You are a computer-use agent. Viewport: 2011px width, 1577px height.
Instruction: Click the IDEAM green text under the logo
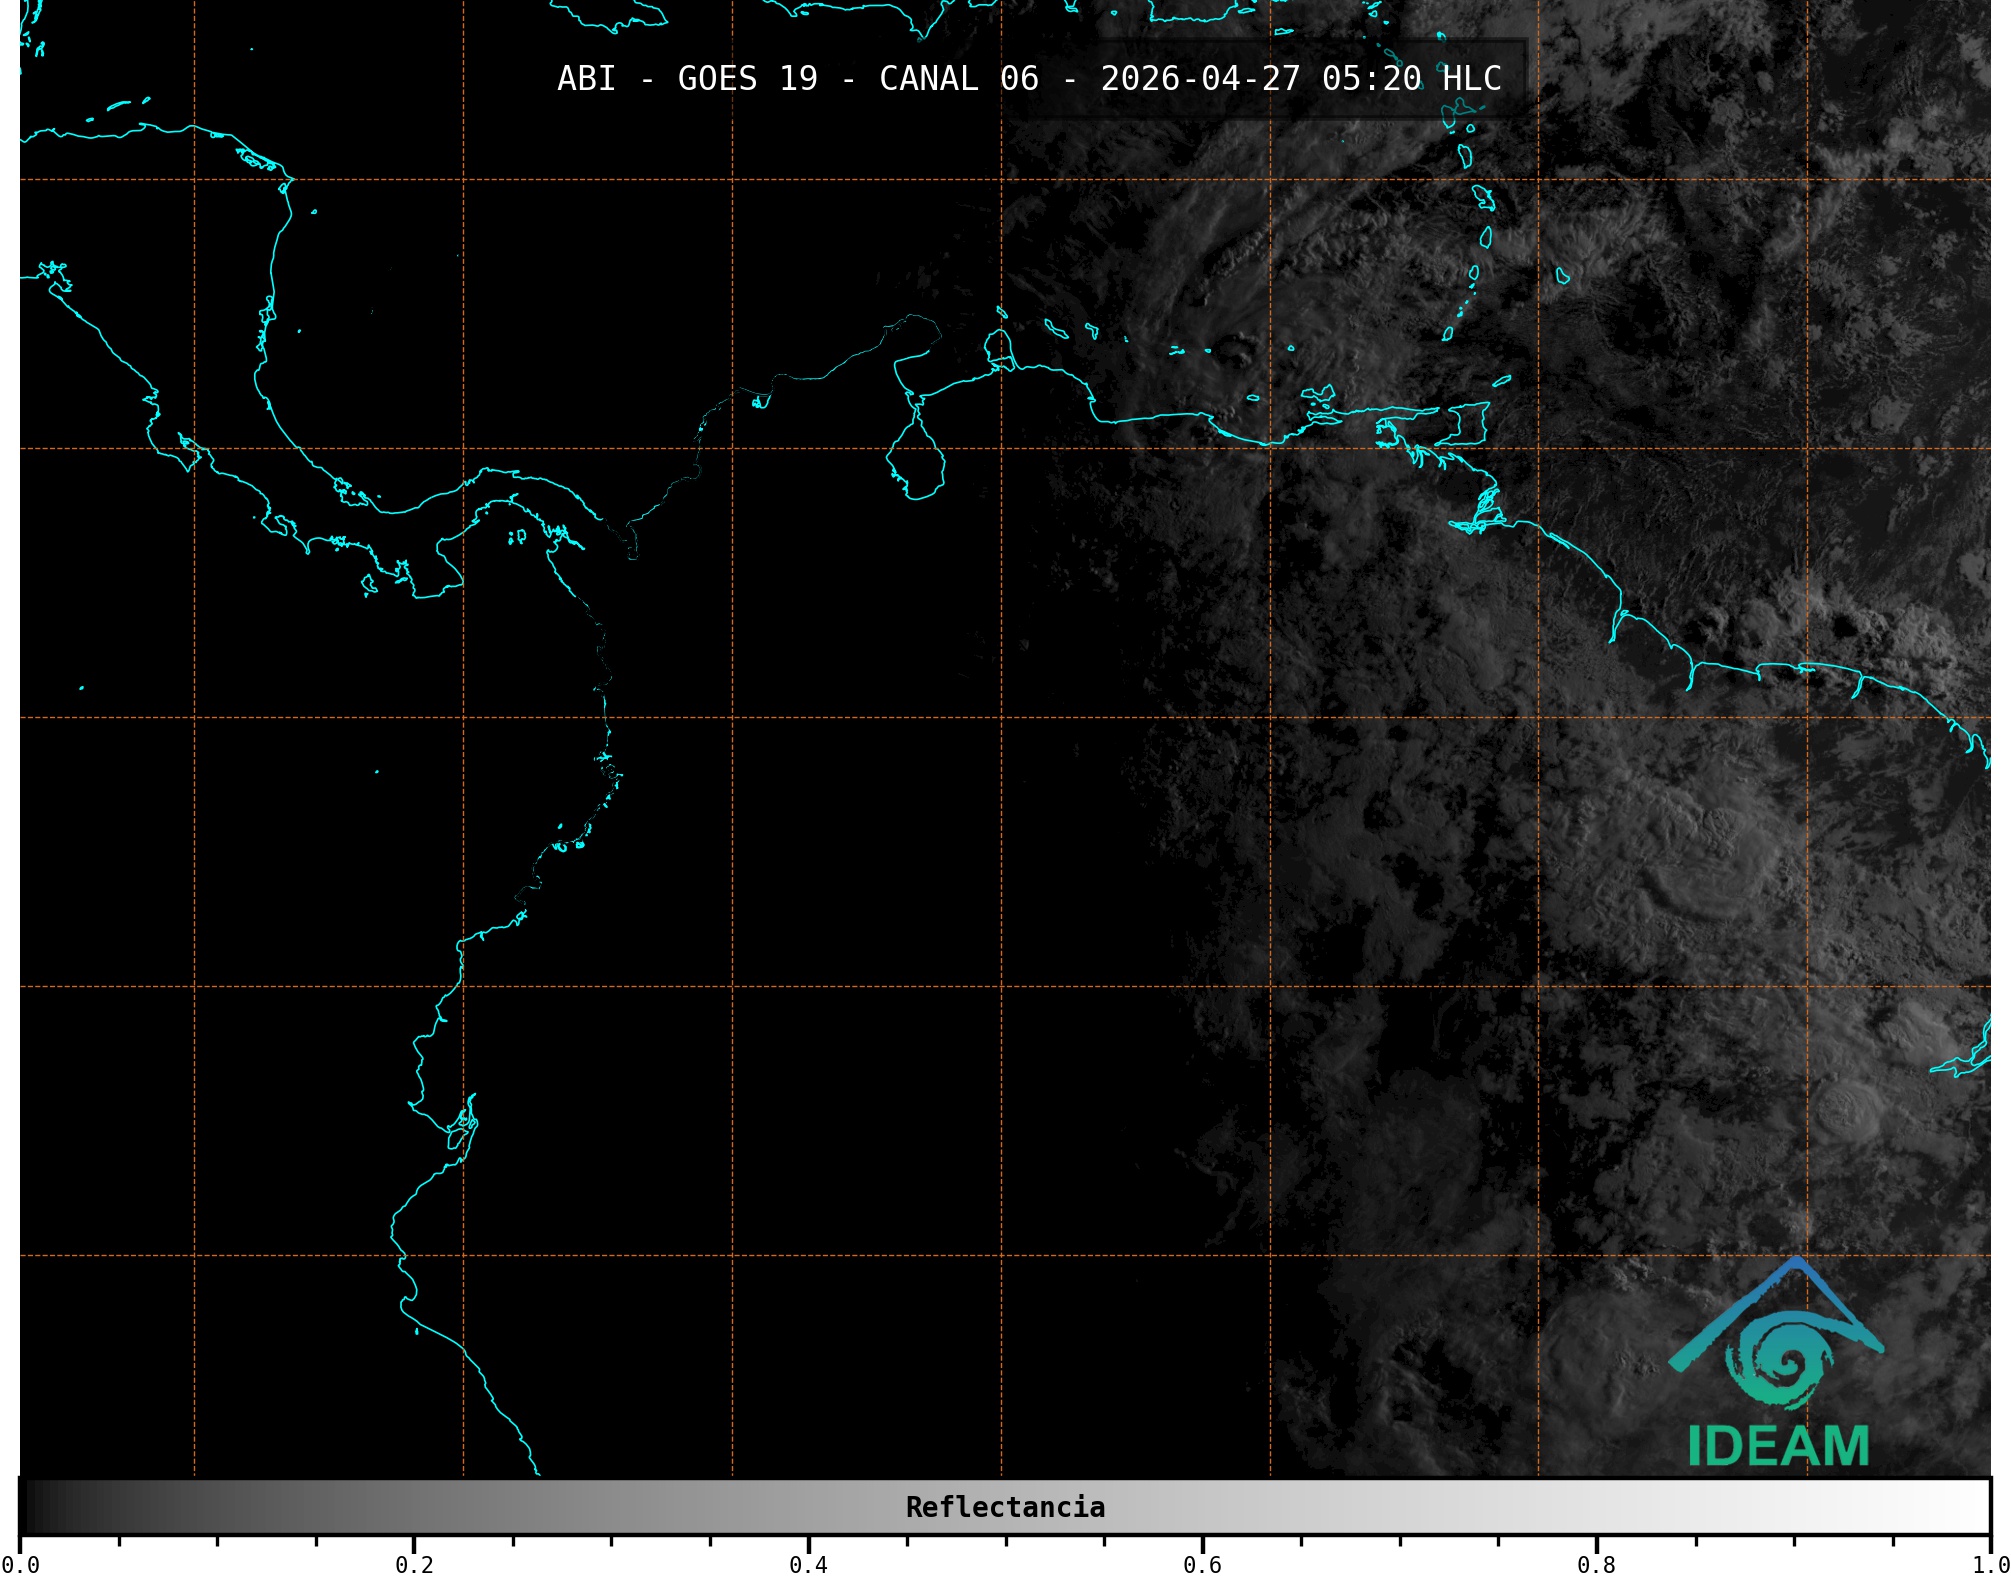[x=1778, y=1446]
